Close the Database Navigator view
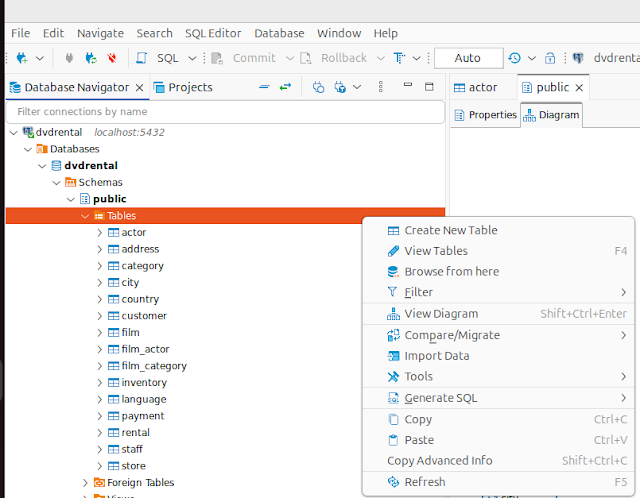The width and height of the screenshot is (640, 498). tap(139, 87)
